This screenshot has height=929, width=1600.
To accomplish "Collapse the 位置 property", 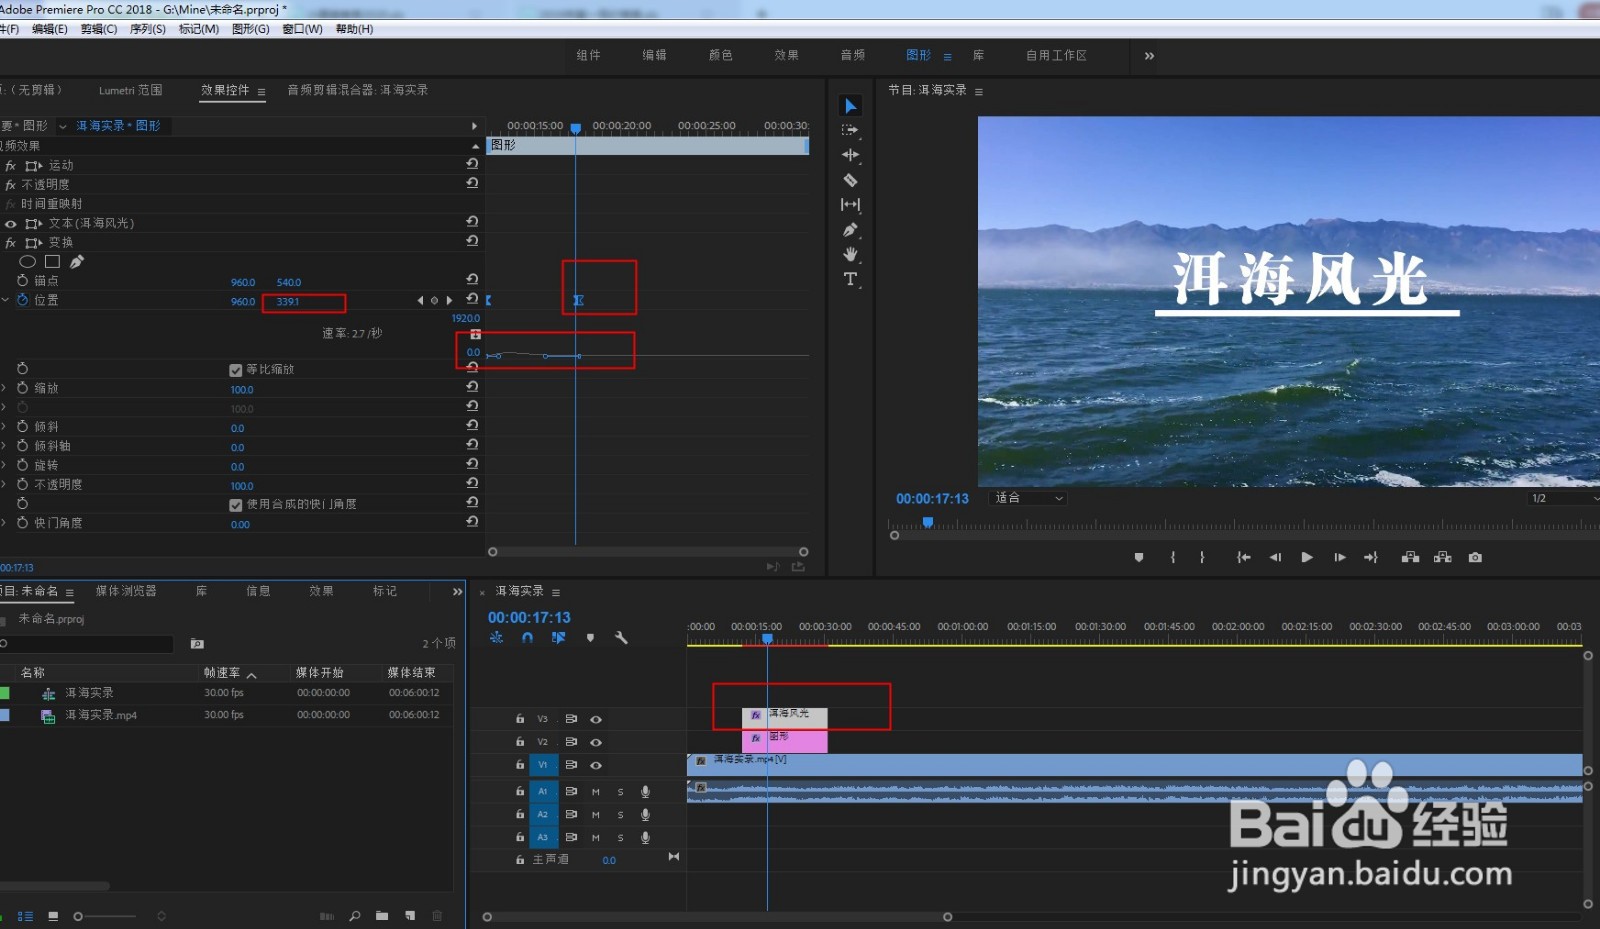I will 5,300.
